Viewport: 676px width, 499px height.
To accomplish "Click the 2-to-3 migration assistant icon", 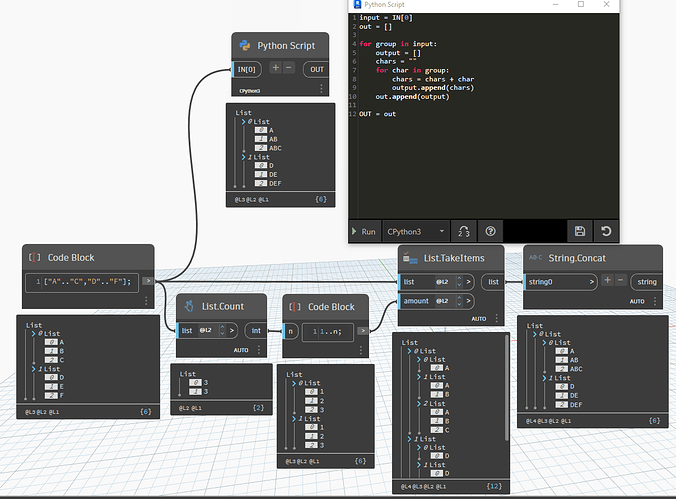I will (x=463, y=231).
